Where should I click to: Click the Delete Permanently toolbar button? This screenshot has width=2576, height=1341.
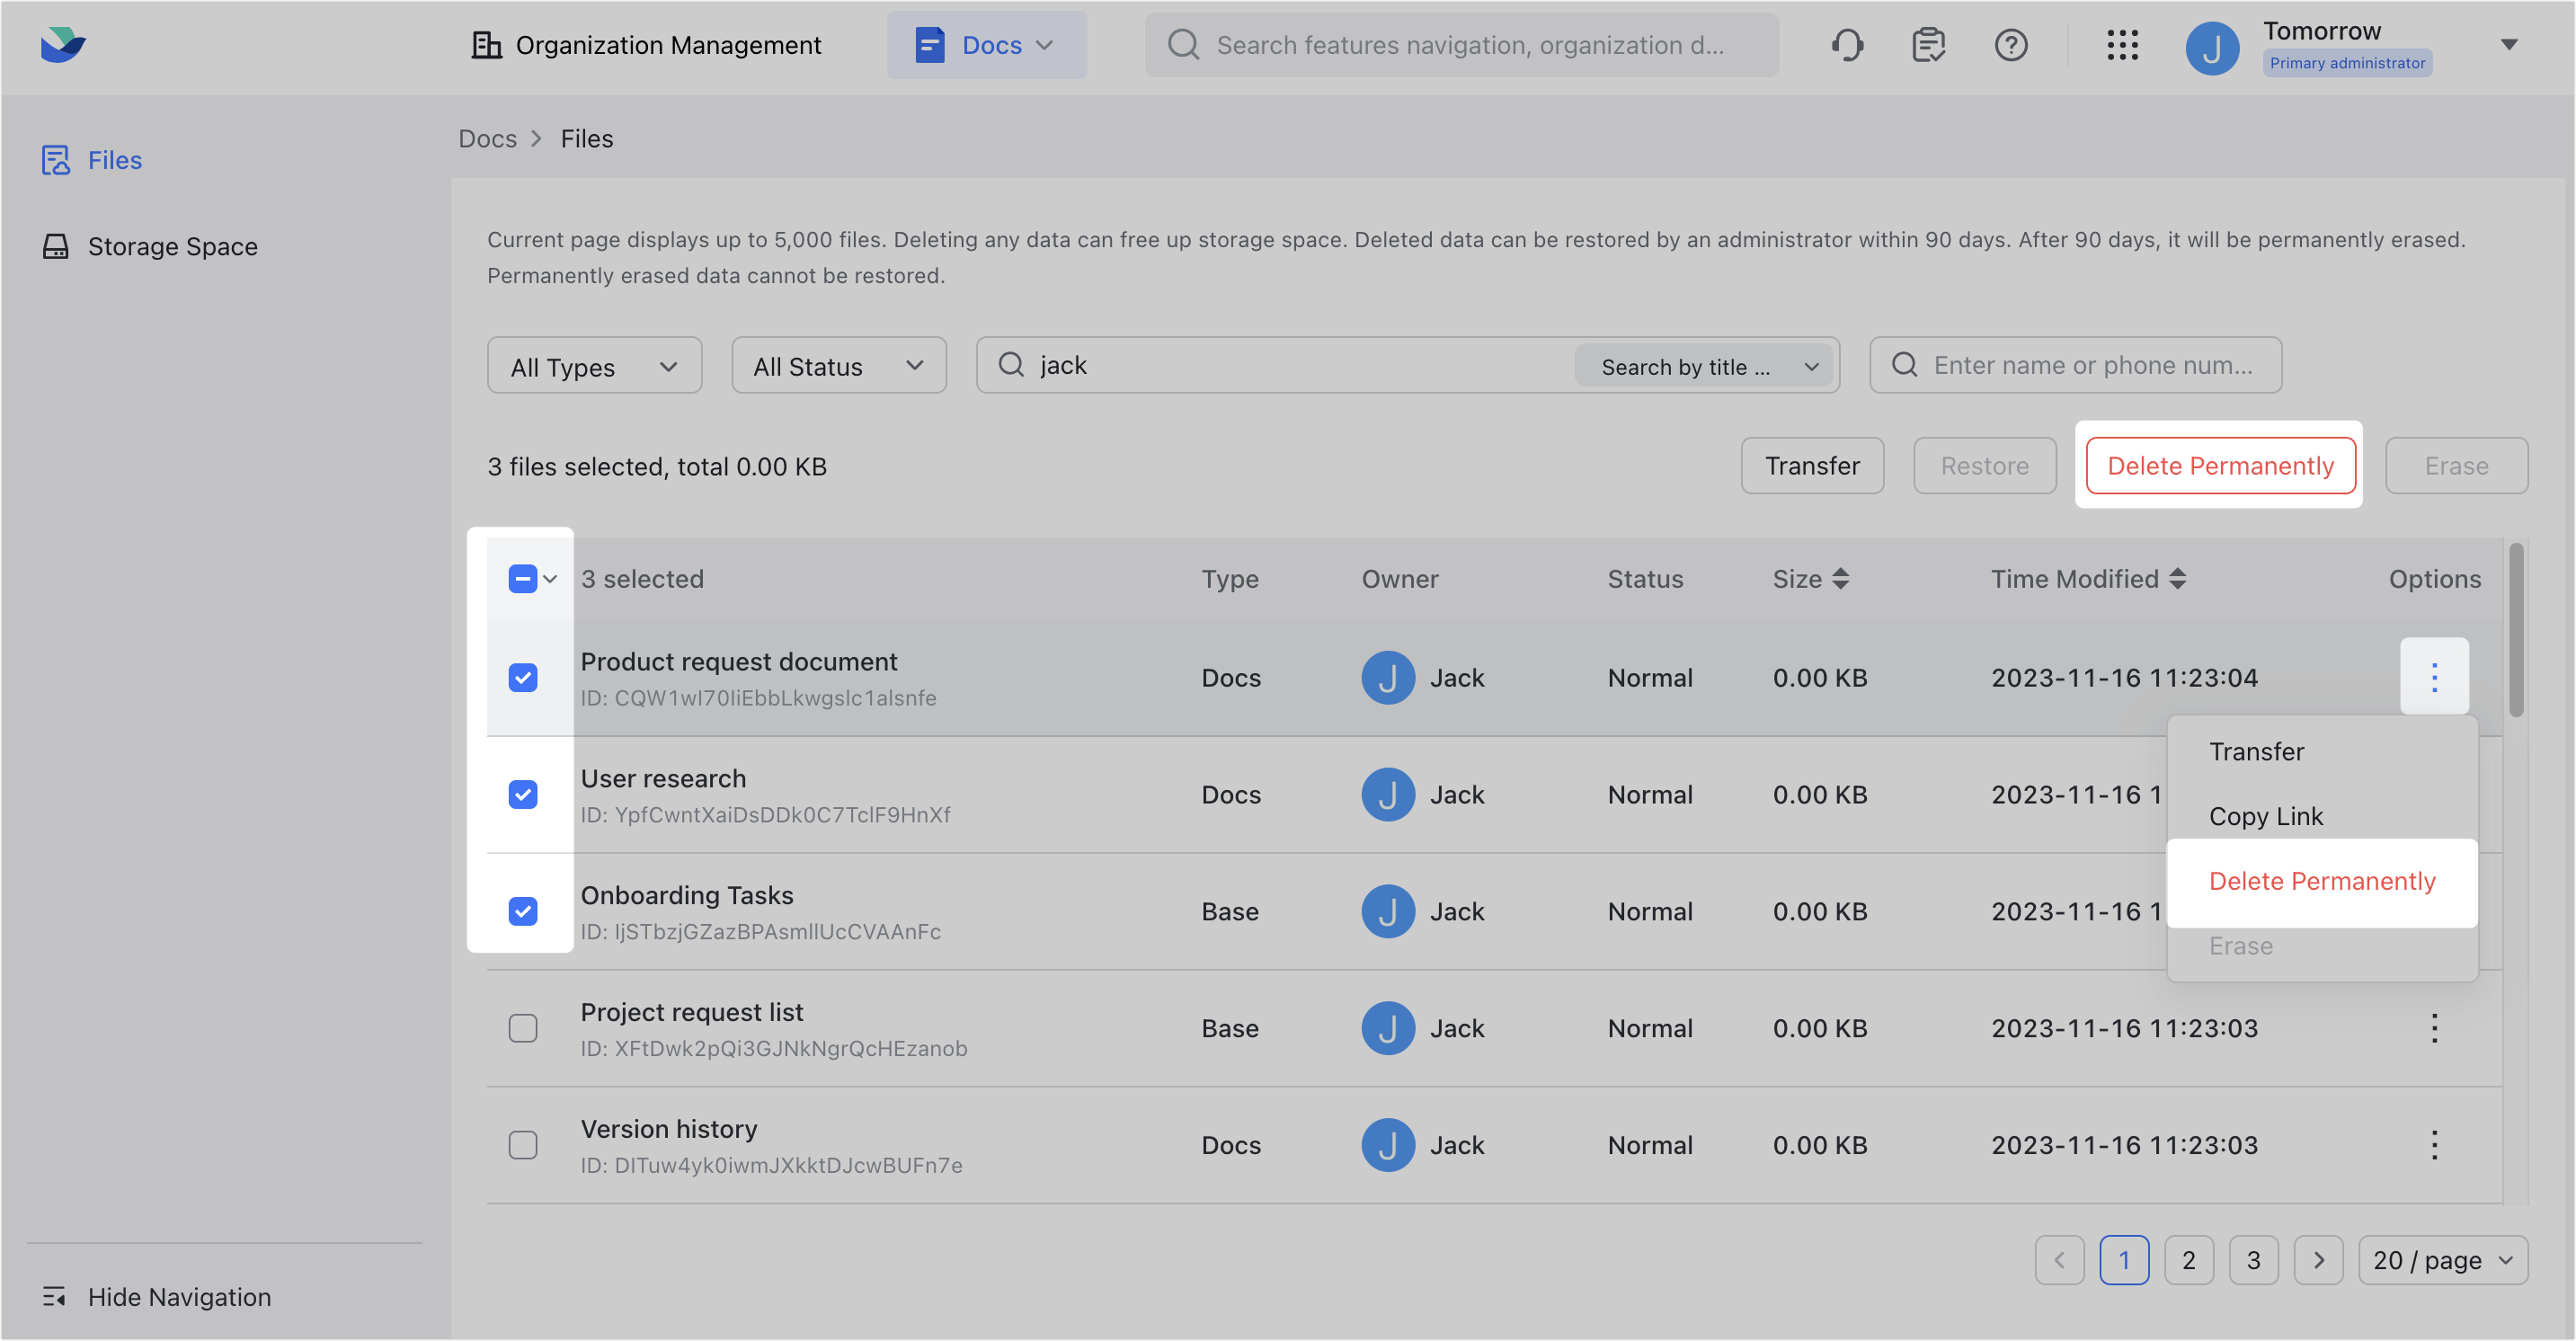point(2219,466)
